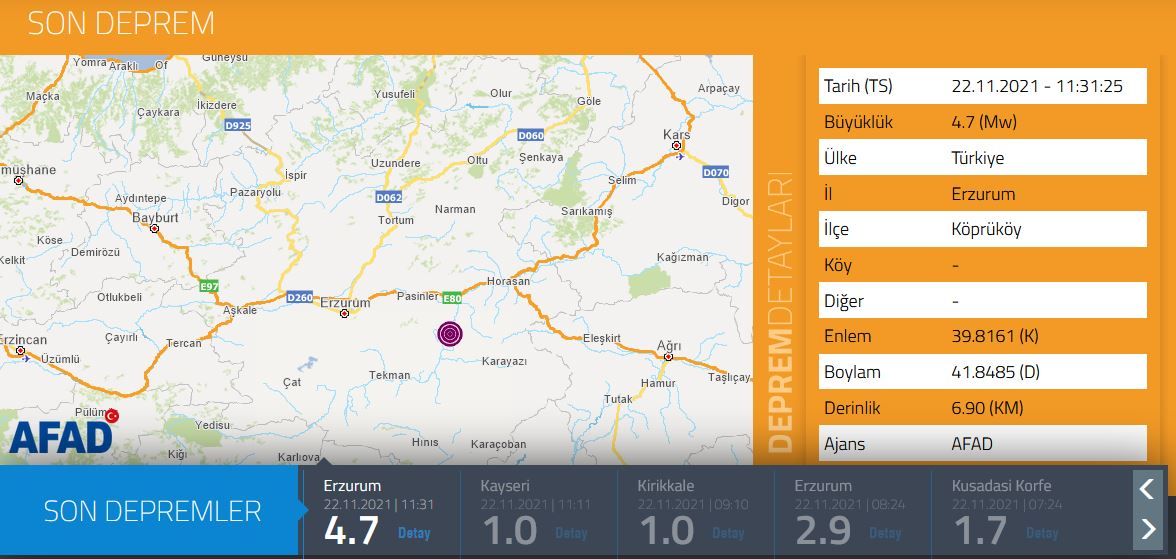Click the green E80 road shield
Screen dimensions: 1176x559
(451, 297)
